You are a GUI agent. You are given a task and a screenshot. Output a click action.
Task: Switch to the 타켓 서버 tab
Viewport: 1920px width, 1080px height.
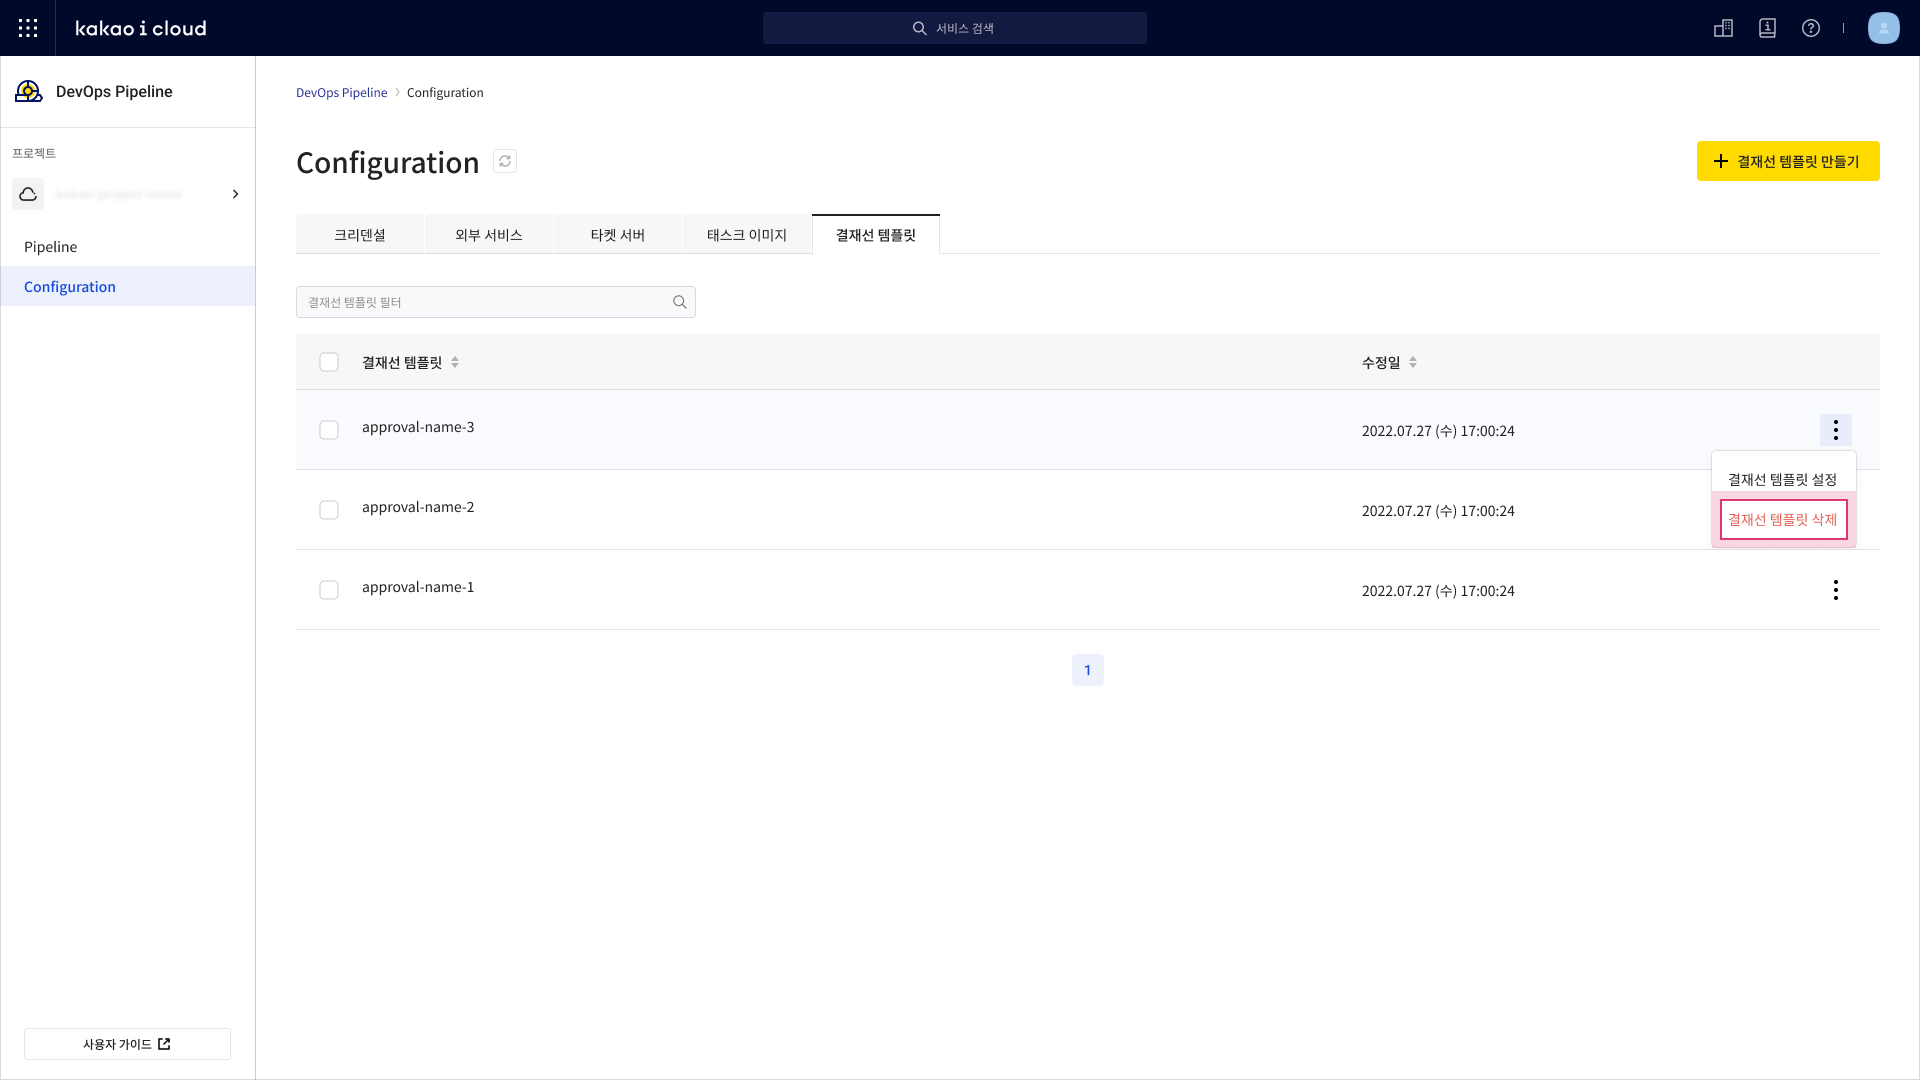point(618,235)
